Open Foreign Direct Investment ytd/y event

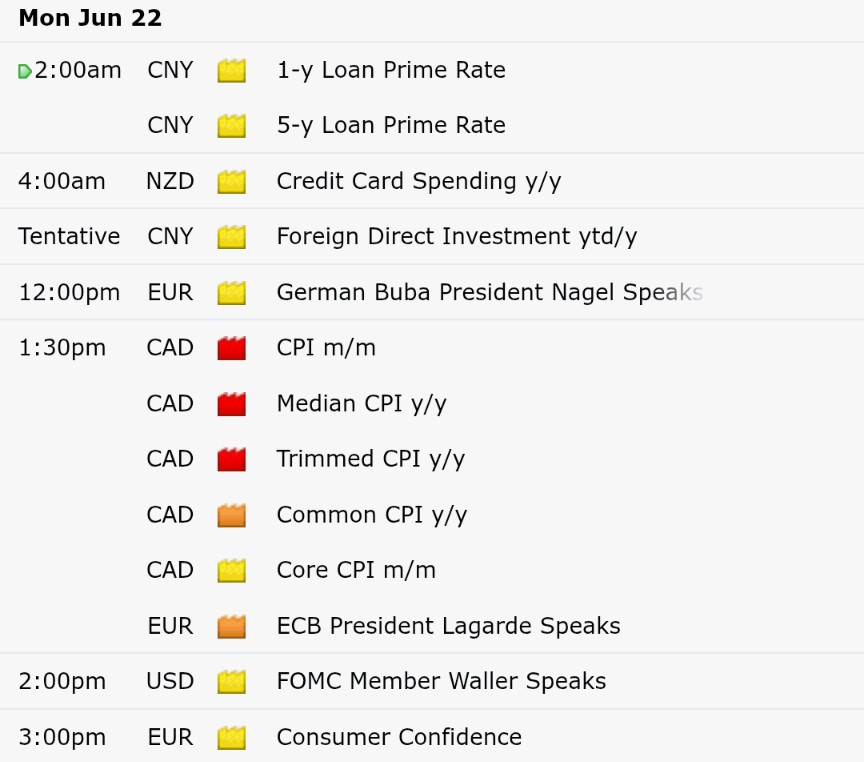[457, 237]
